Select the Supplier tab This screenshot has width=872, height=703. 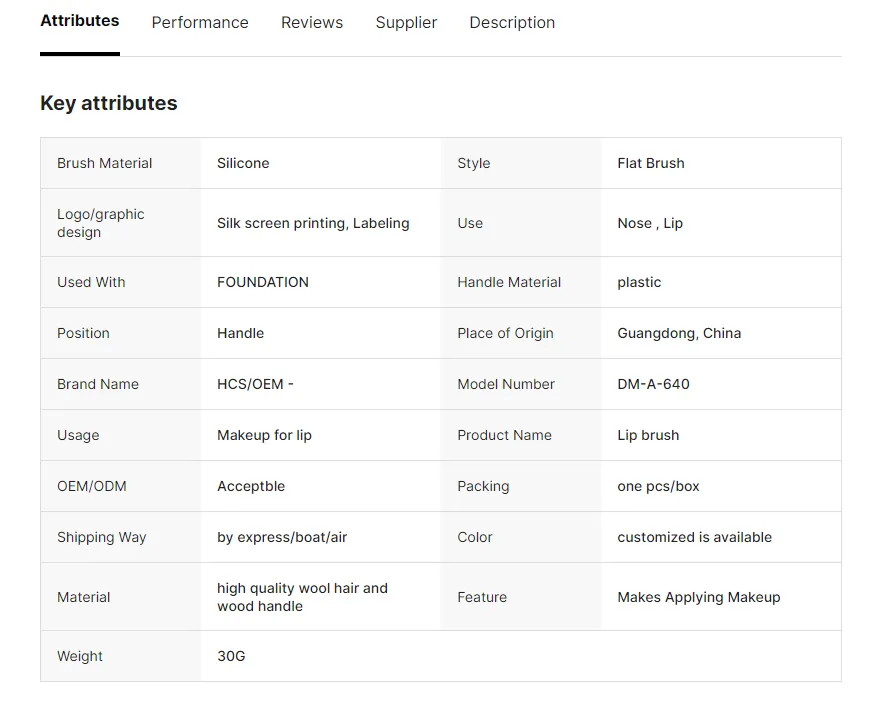point(406,22)
